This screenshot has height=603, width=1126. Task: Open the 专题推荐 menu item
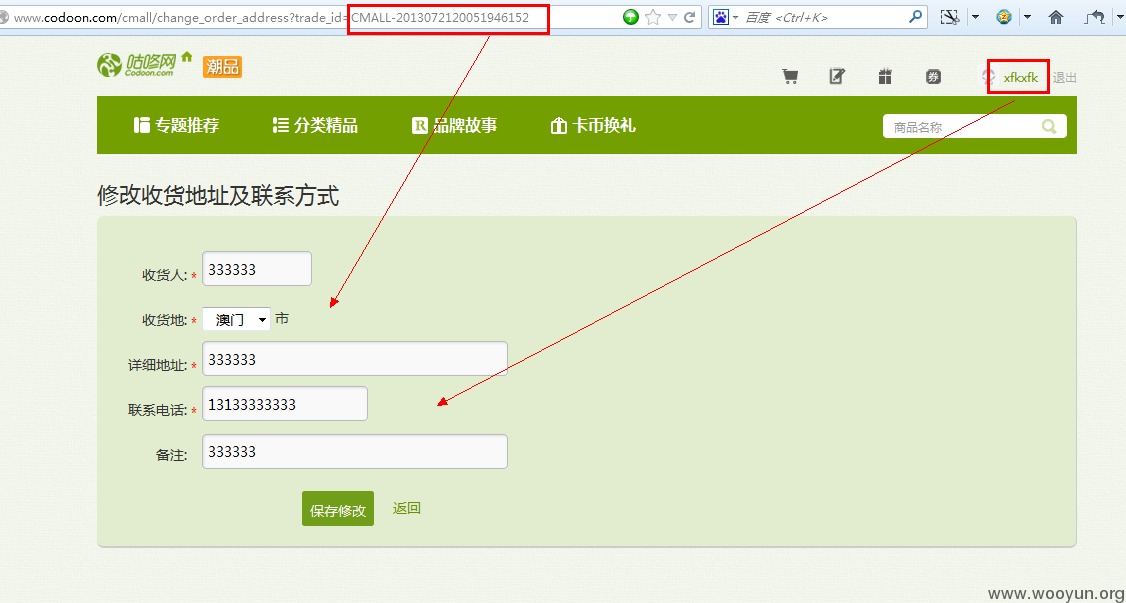tap(177, 126)
